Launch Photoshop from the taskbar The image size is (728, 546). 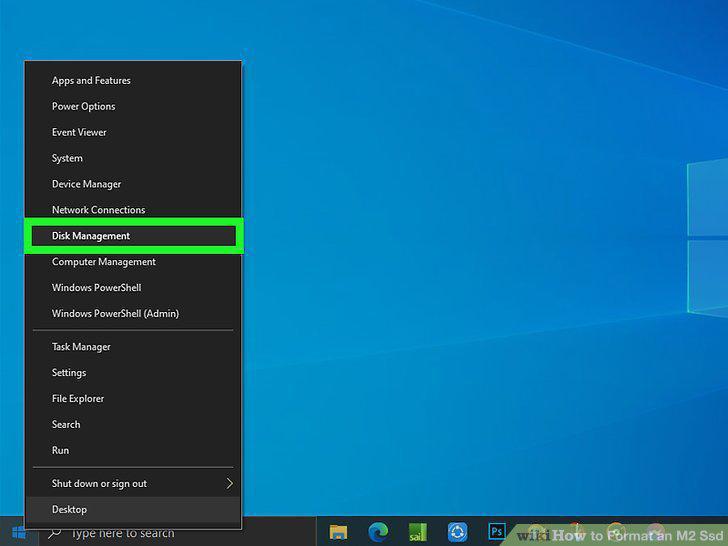pyautogui.click(x=496, y=532)
